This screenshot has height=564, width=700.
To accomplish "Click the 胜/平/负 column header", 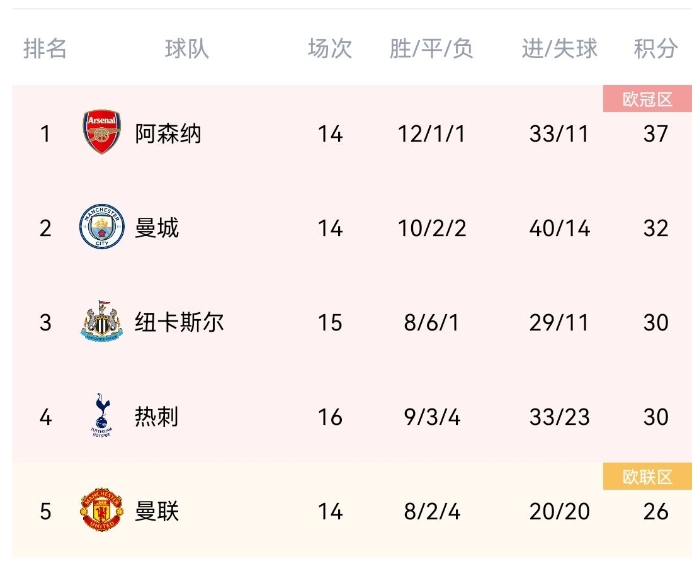I will [431, 48].
